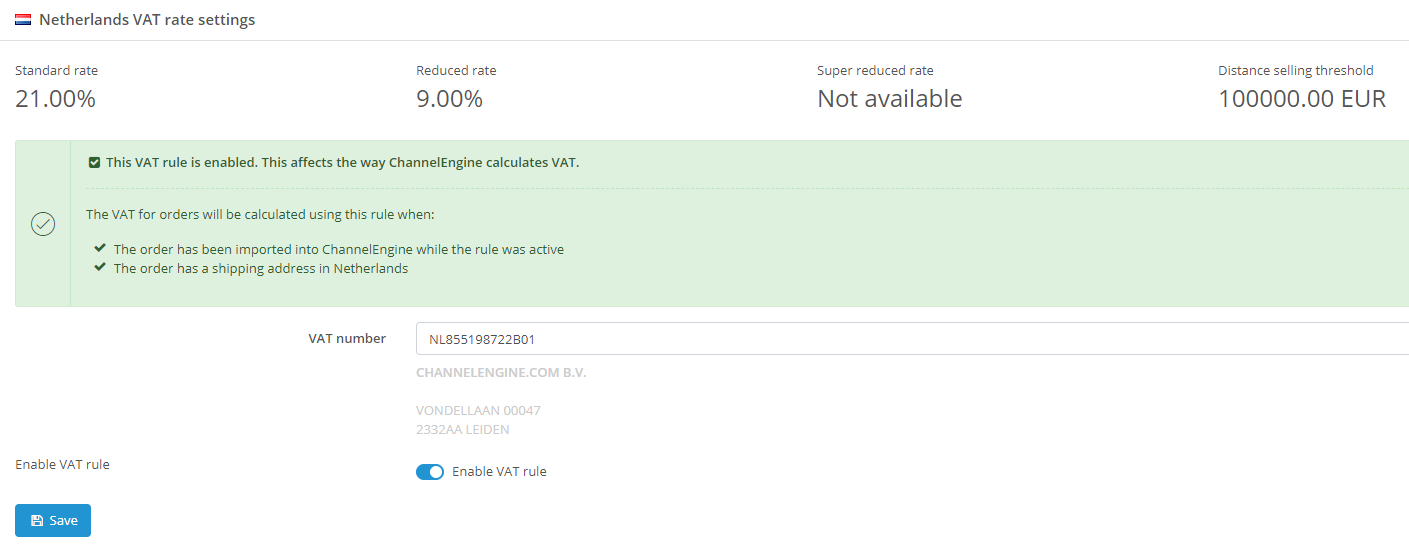The width and height of the screenshot is (1409, 549).
Task: Click the address line 2332AA LEIDEN
Action: (x=463, y=430)
